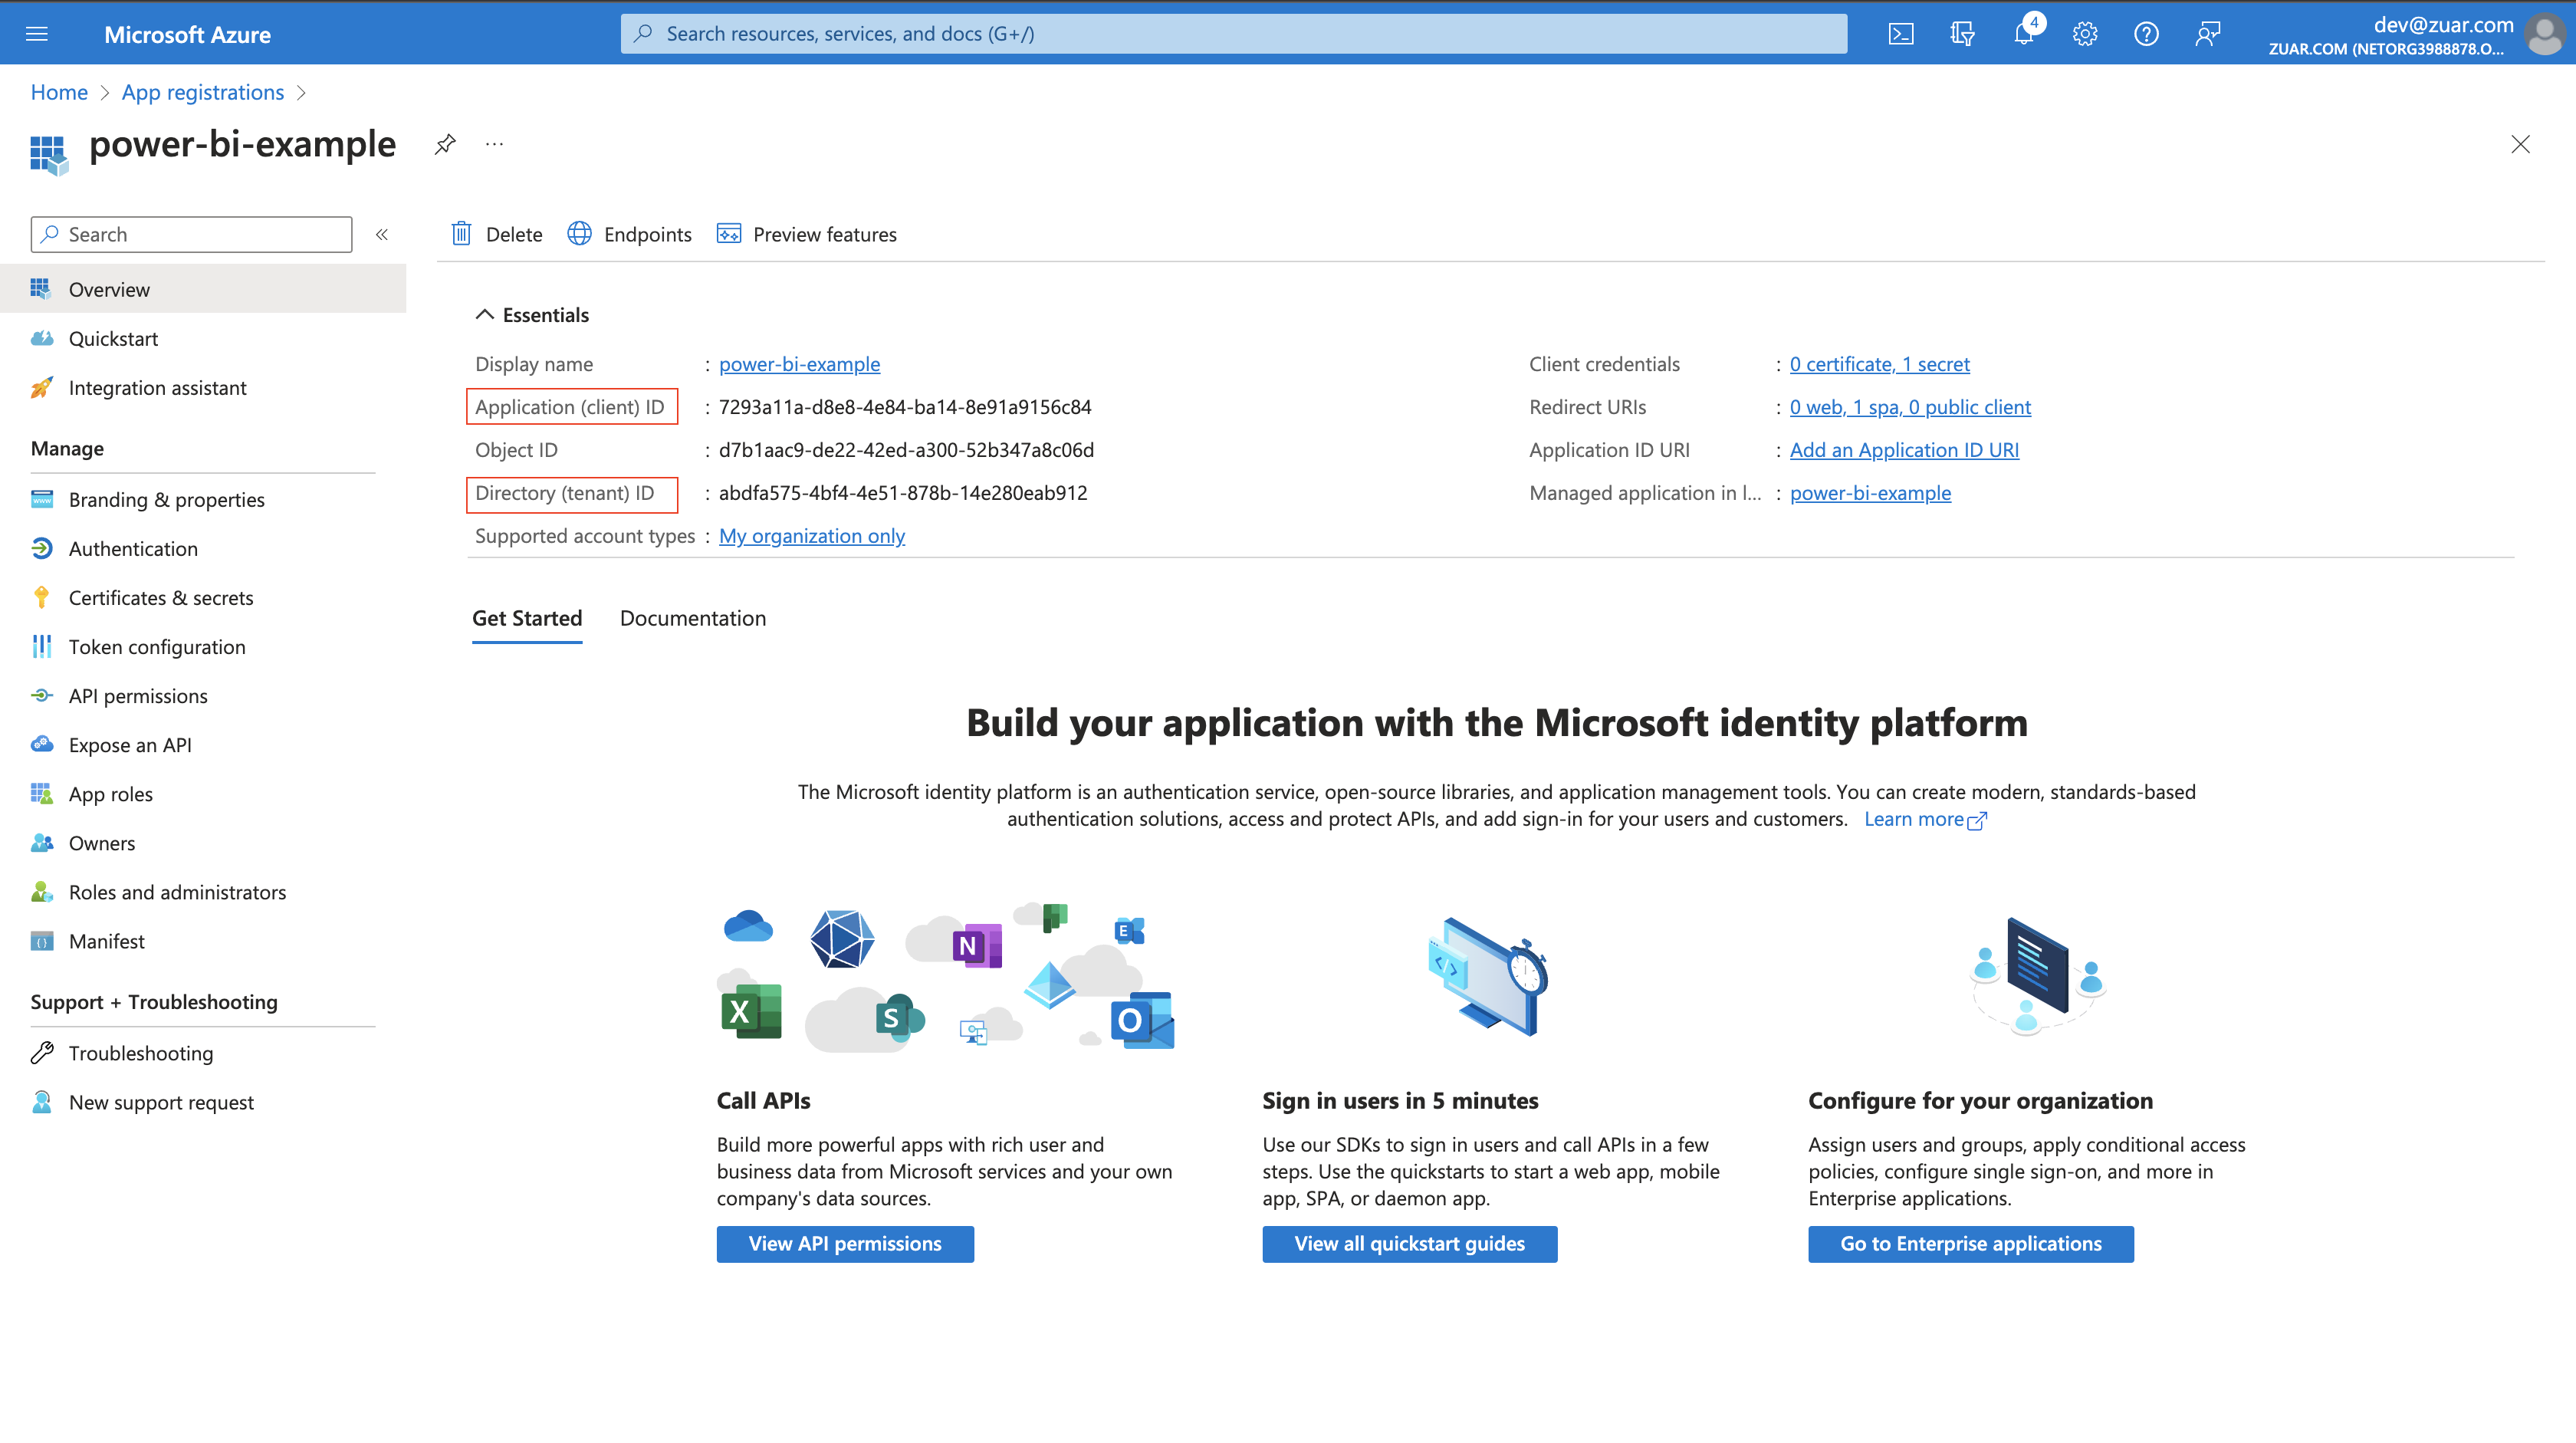The width and height of the screenshot is (2576, 1443).
Task: Open New support request
Action: click(203, 1101)
